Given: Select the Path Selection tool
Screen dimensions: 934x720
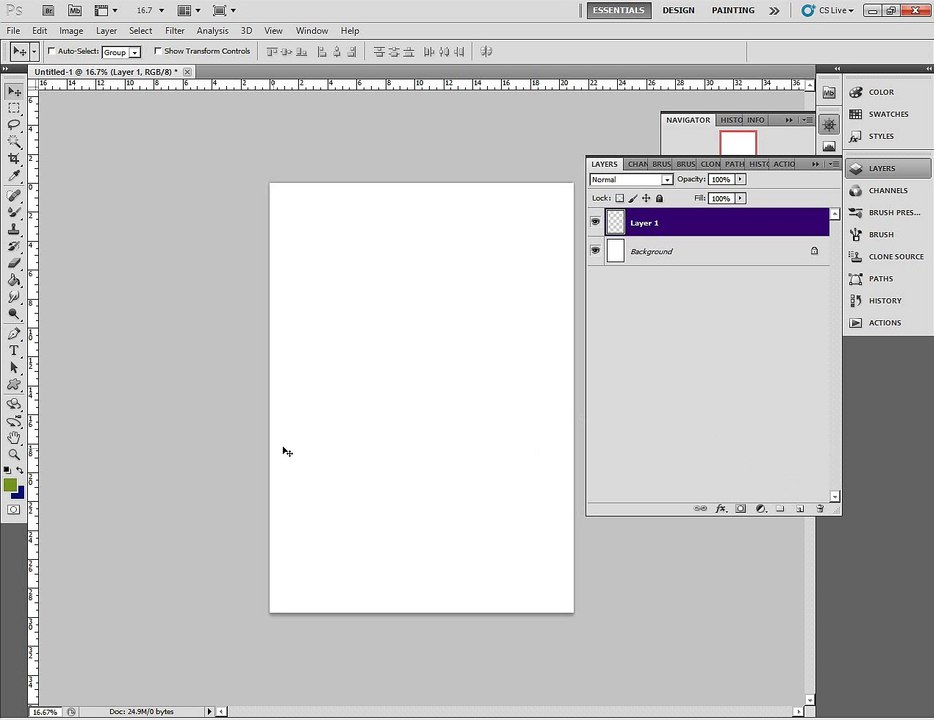Looking at the screenshot, I should (x=14, y=367).
